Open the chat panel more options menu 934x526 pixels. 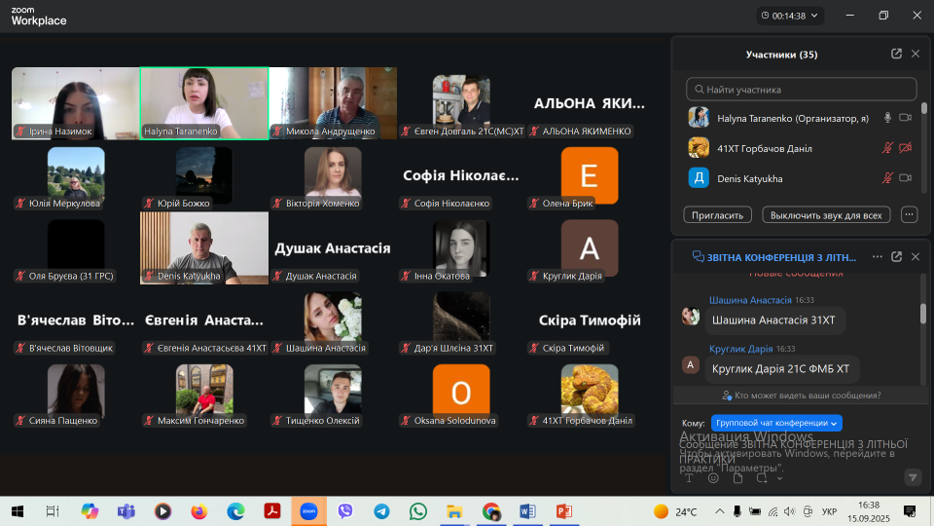tap(877, 257)
